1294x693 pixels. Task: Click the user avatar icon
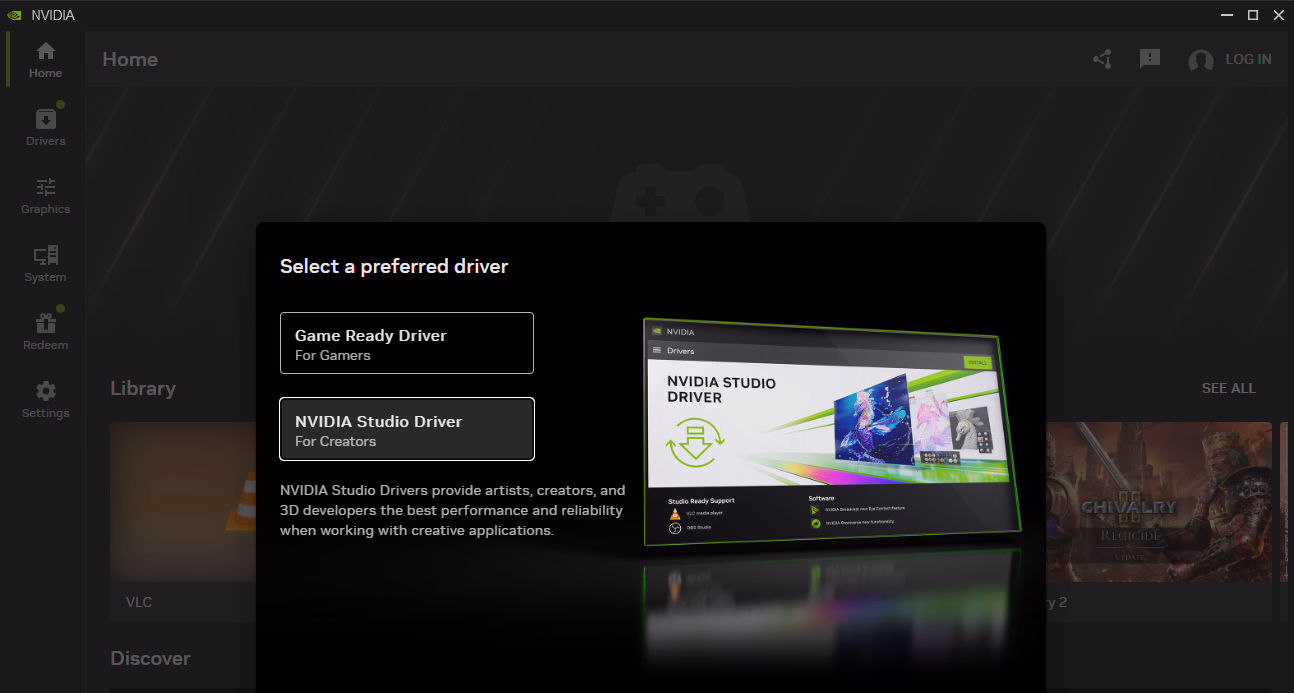1201,60
